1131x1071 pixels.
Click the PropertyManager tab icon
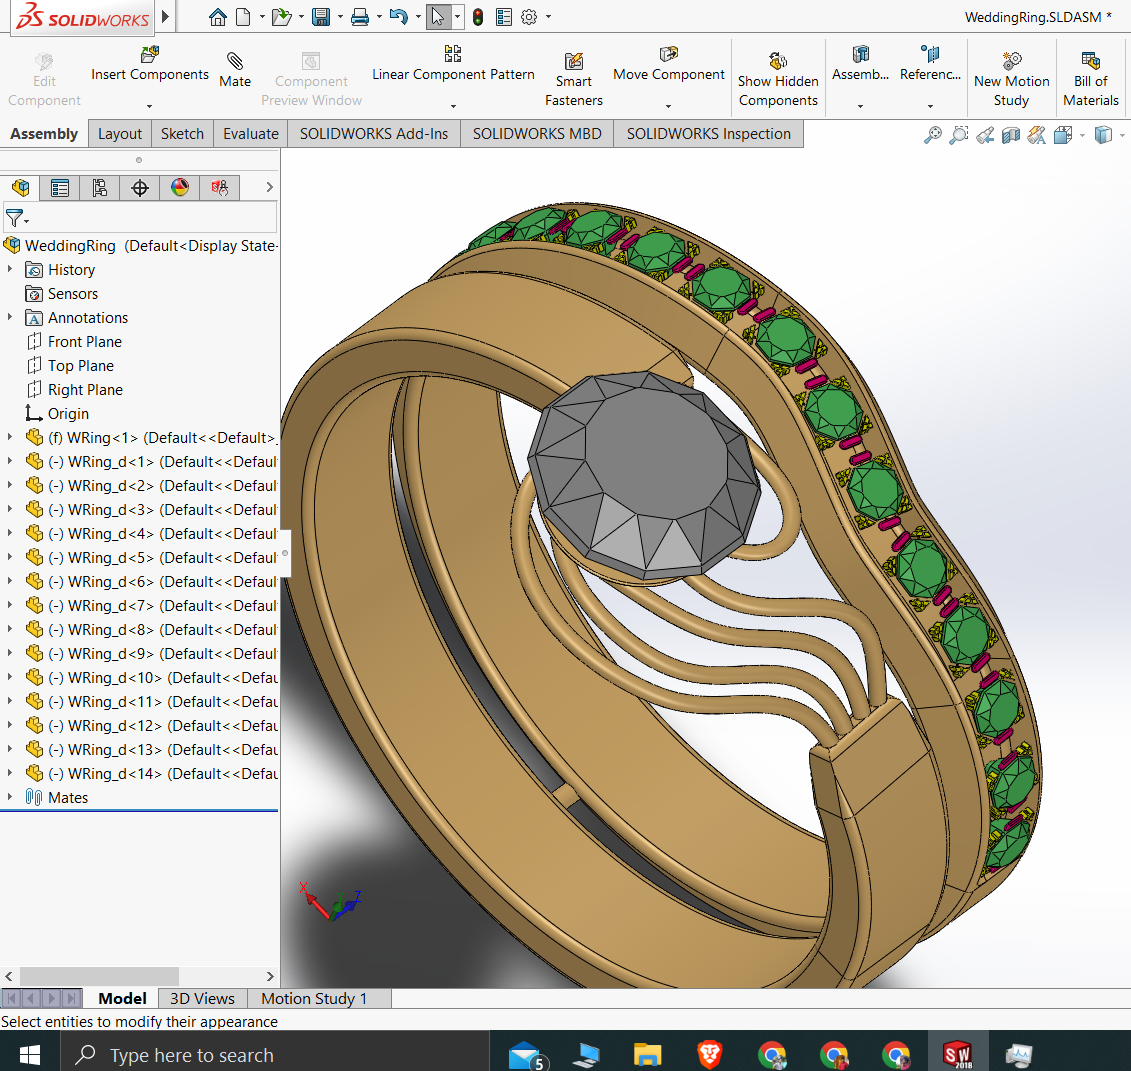point(60,187)
